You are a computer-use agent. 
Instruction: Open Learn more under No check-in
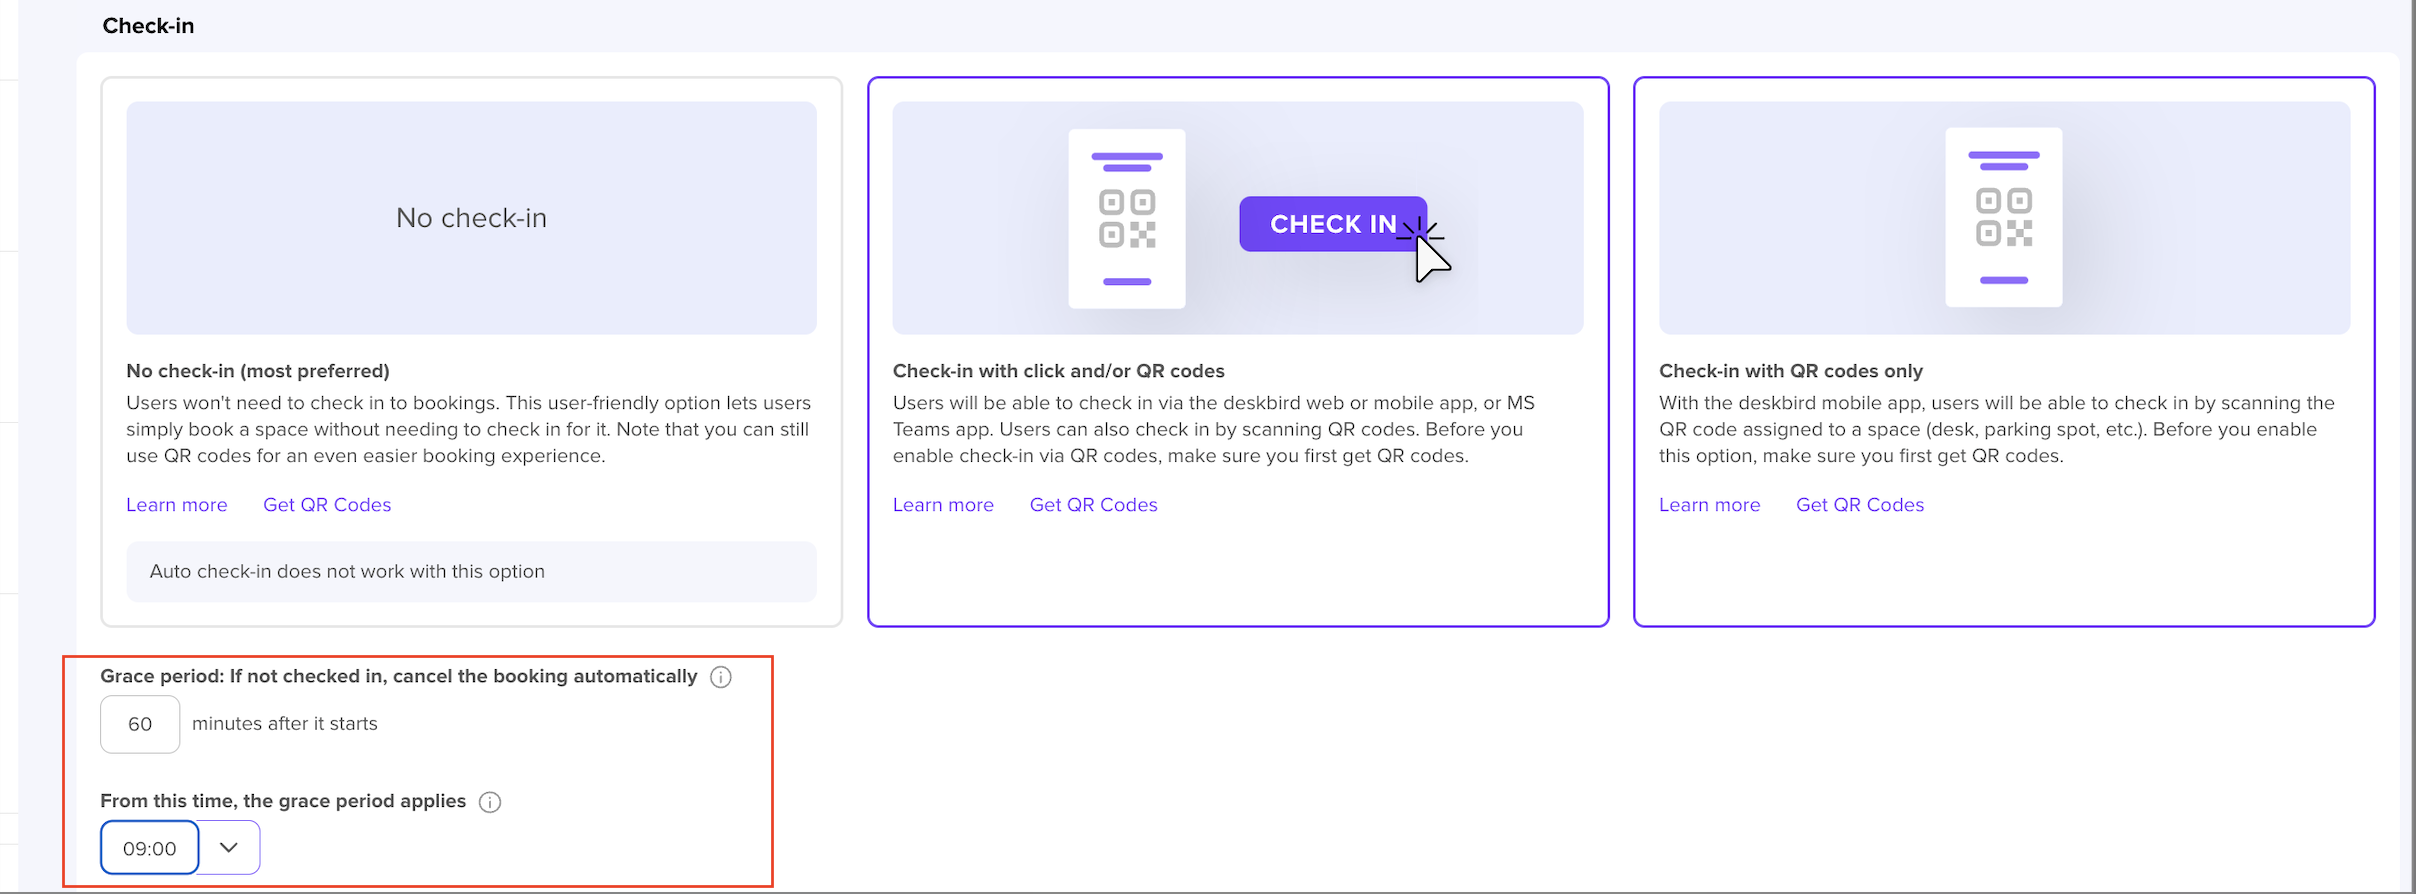pos(177,505)
